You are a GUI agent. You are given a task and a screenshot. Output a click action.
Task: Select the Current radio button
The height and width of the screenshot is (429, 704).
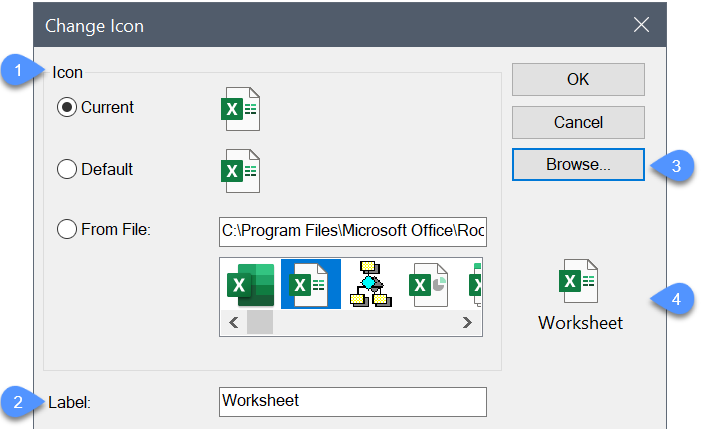click(68, 108)
